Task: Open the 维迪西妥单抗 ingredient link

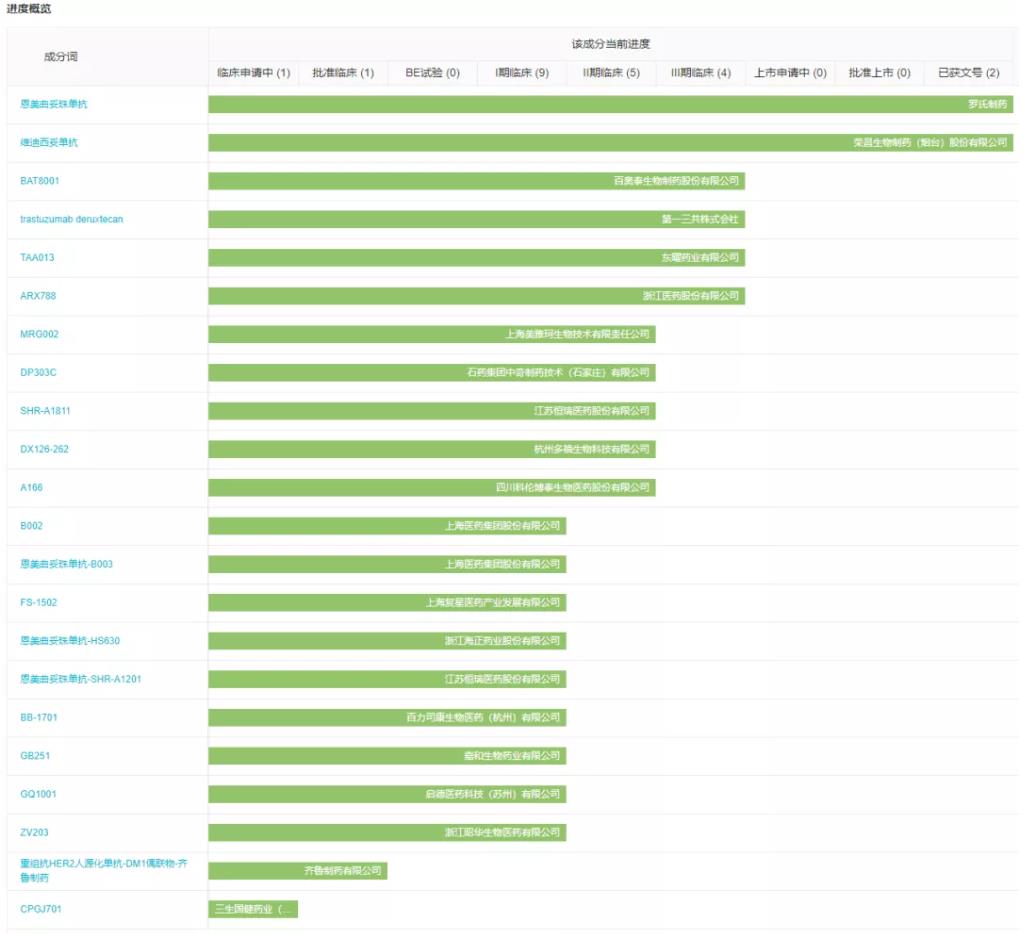Action: (49, 142)
